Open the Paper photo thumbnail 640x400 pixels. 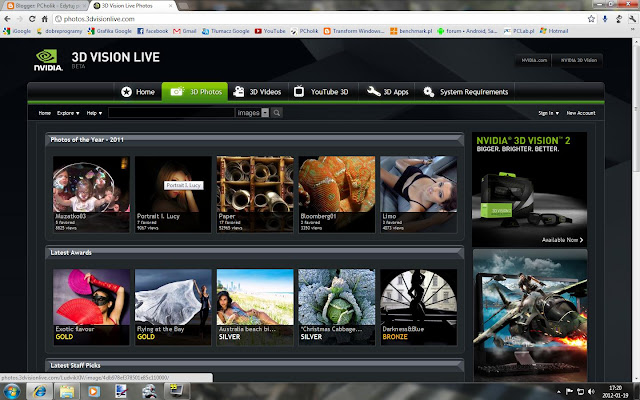[x=255, y=194]
